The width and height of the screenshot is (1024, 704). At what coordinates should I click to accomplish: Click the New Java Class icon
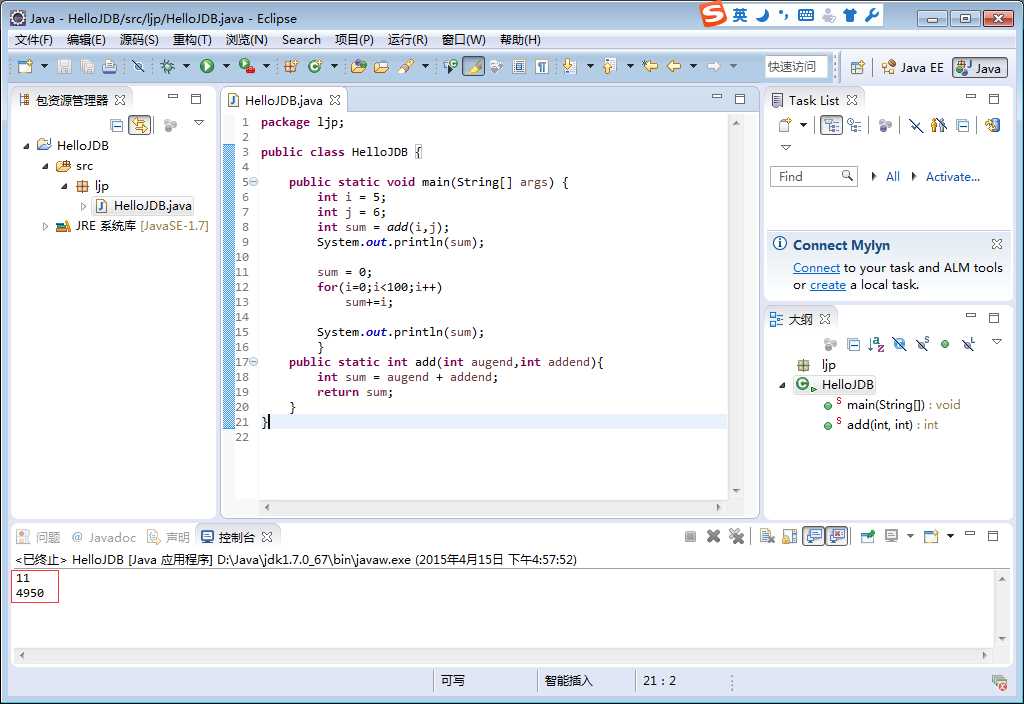click(x=315, y=66)
